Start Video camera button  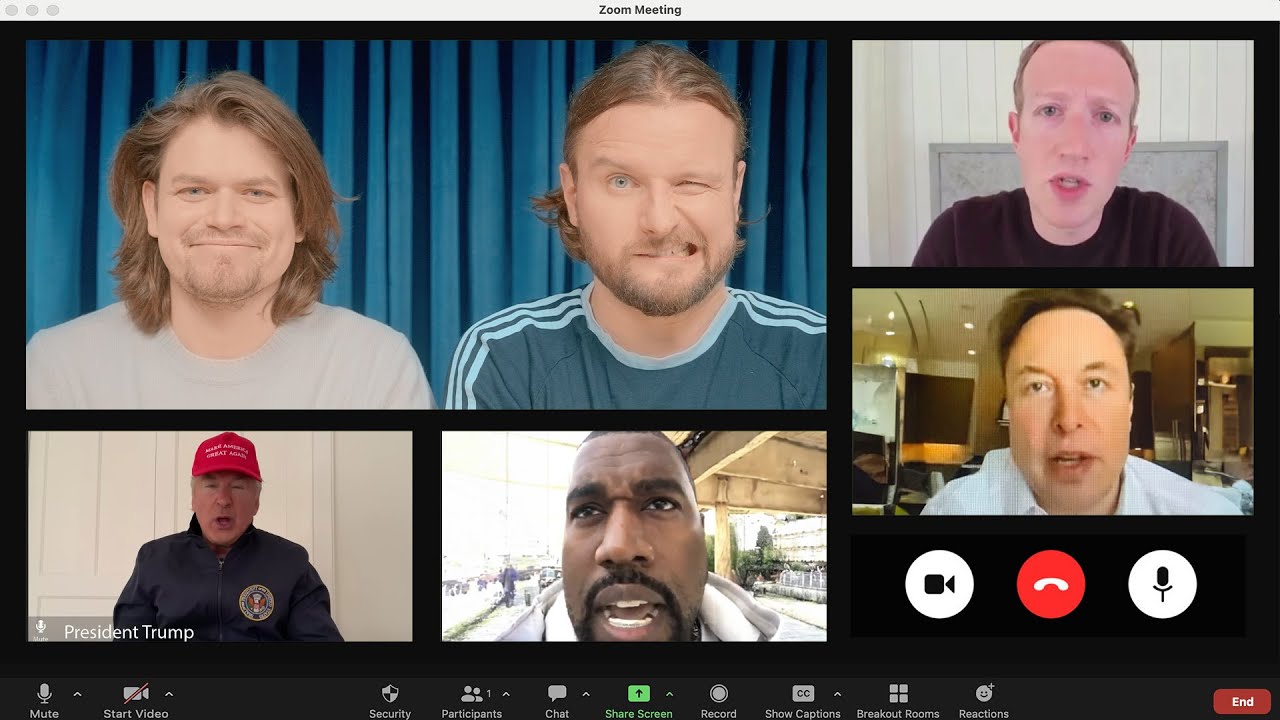coord(136,700)
